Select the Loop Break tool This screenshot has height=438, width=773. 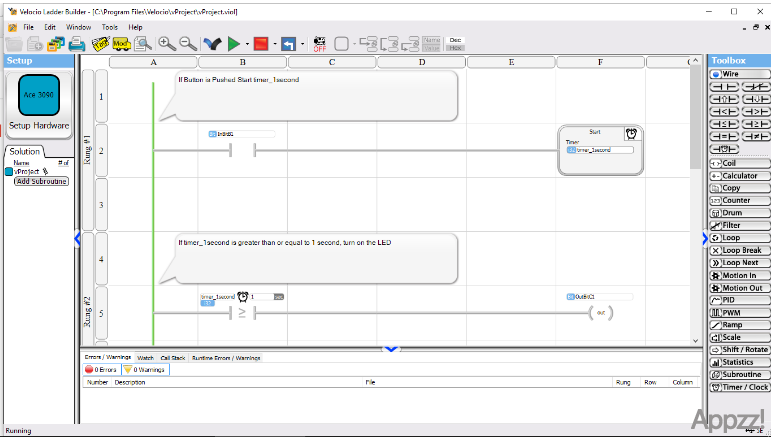click(x=739, y=251)
